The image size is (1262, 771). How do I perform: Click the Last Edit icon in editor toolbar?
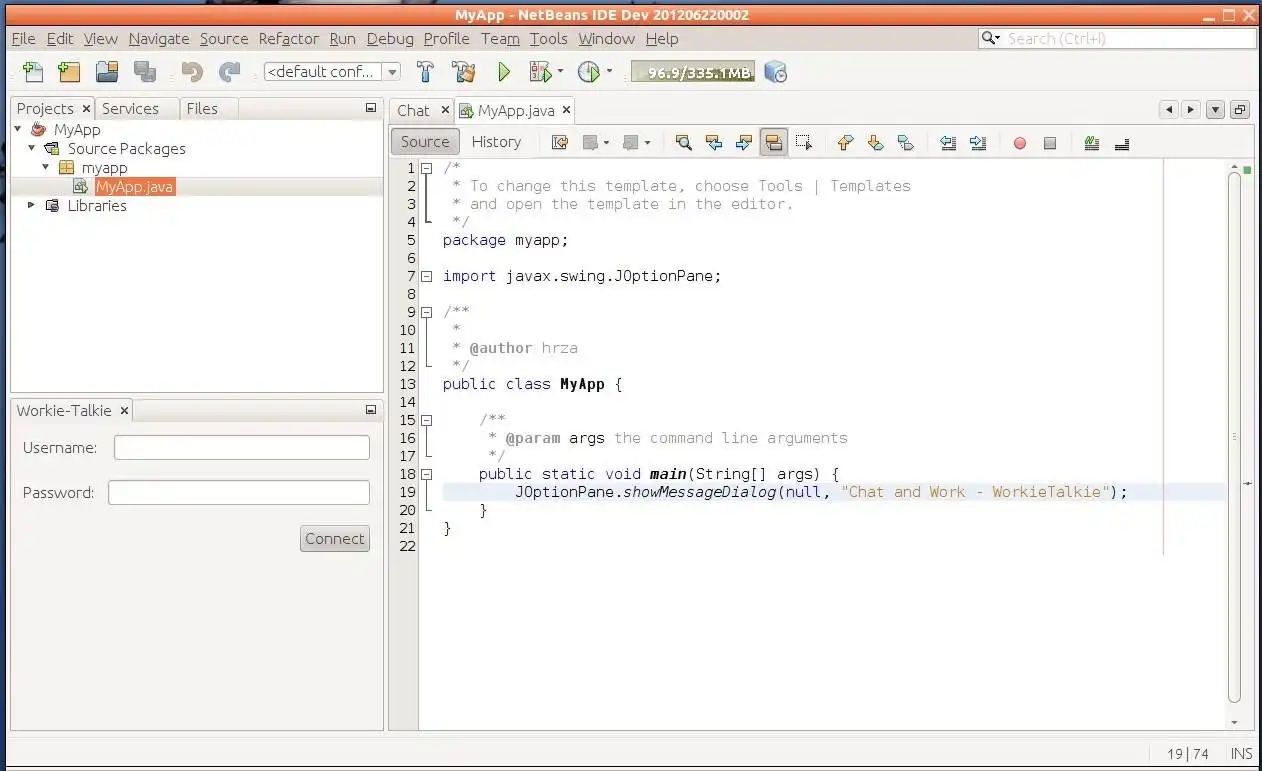pyautogui.click(x=560, y=143)
